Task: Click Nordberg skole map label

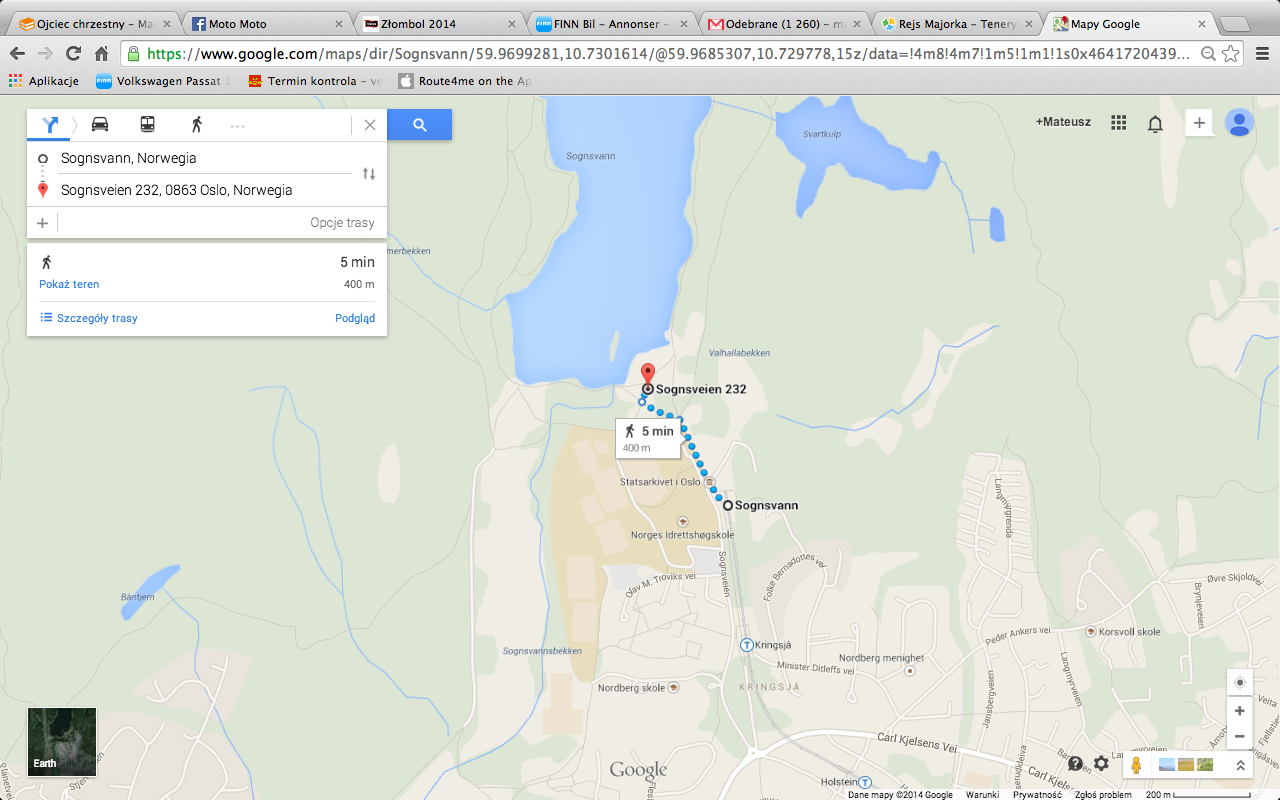Action: 631,688
